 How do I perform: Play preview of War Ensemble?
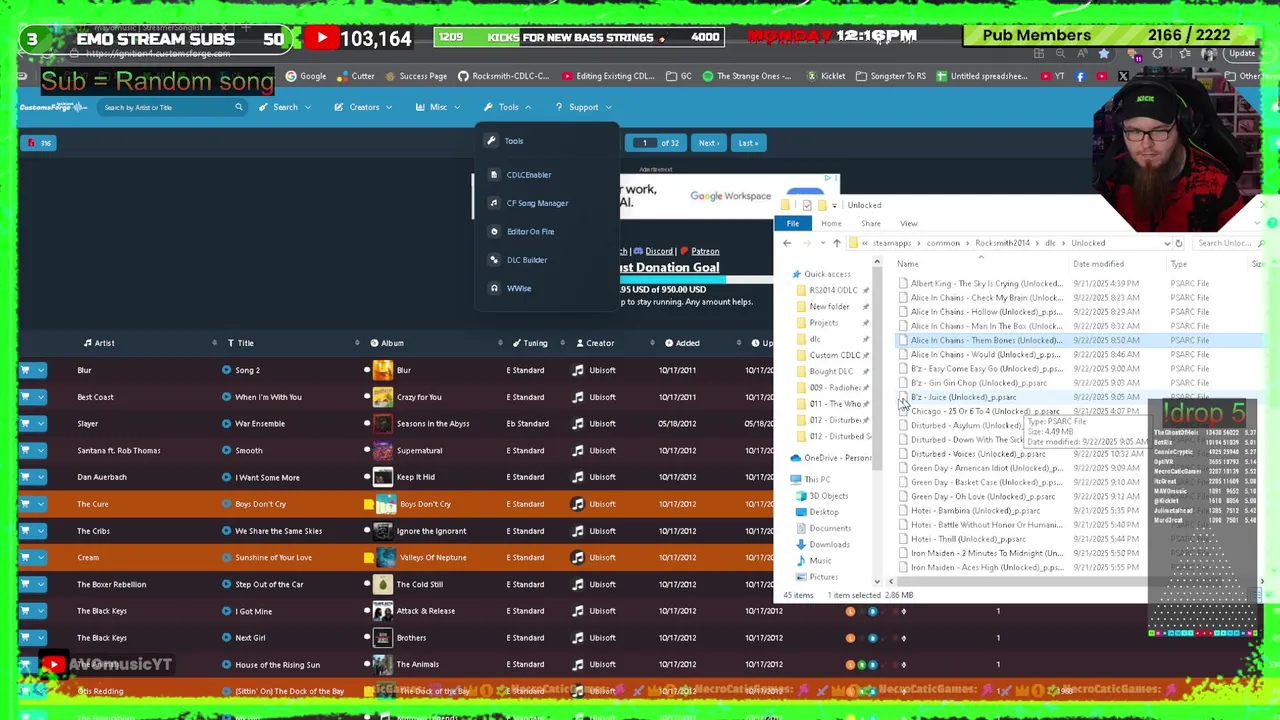(227, 424)
